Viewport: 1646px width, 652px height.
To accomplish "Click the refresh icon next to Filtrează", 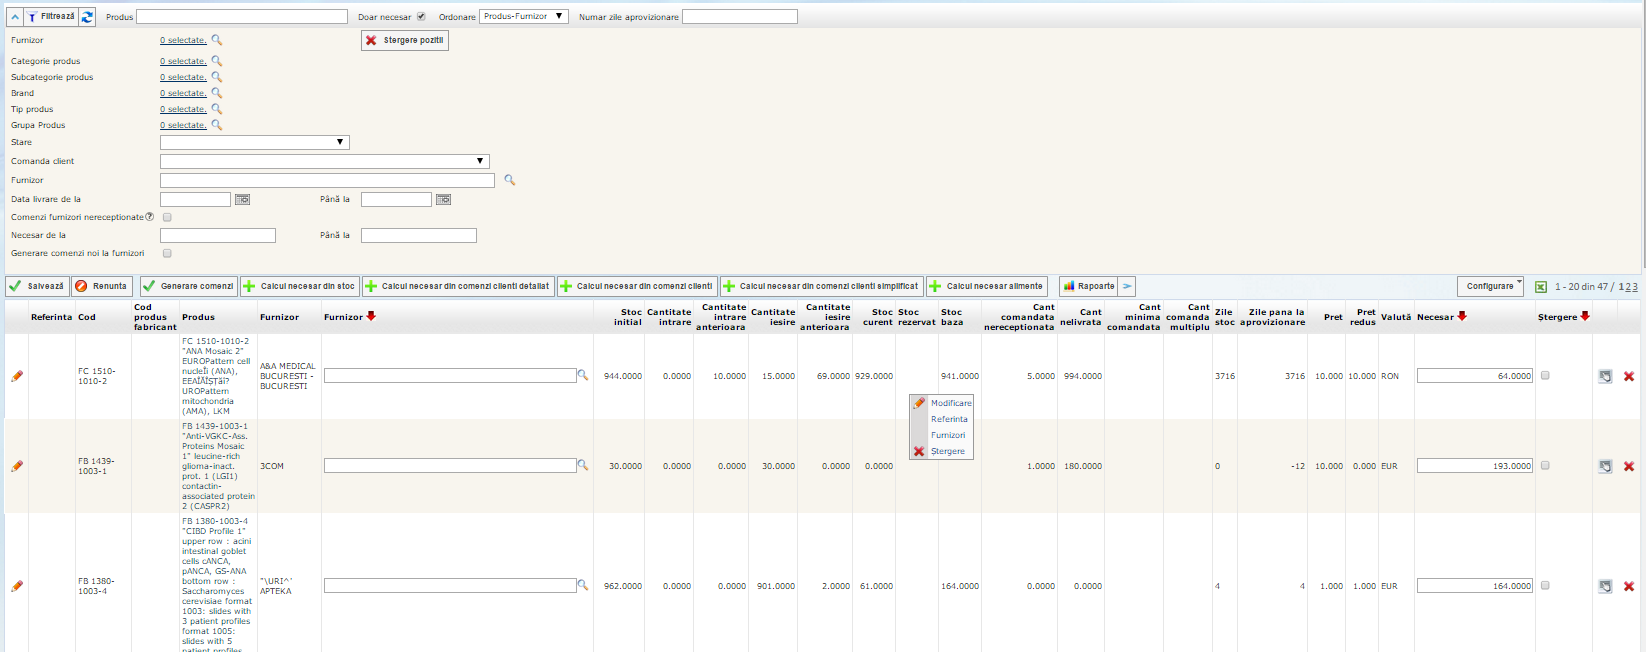I will (88, 17).
